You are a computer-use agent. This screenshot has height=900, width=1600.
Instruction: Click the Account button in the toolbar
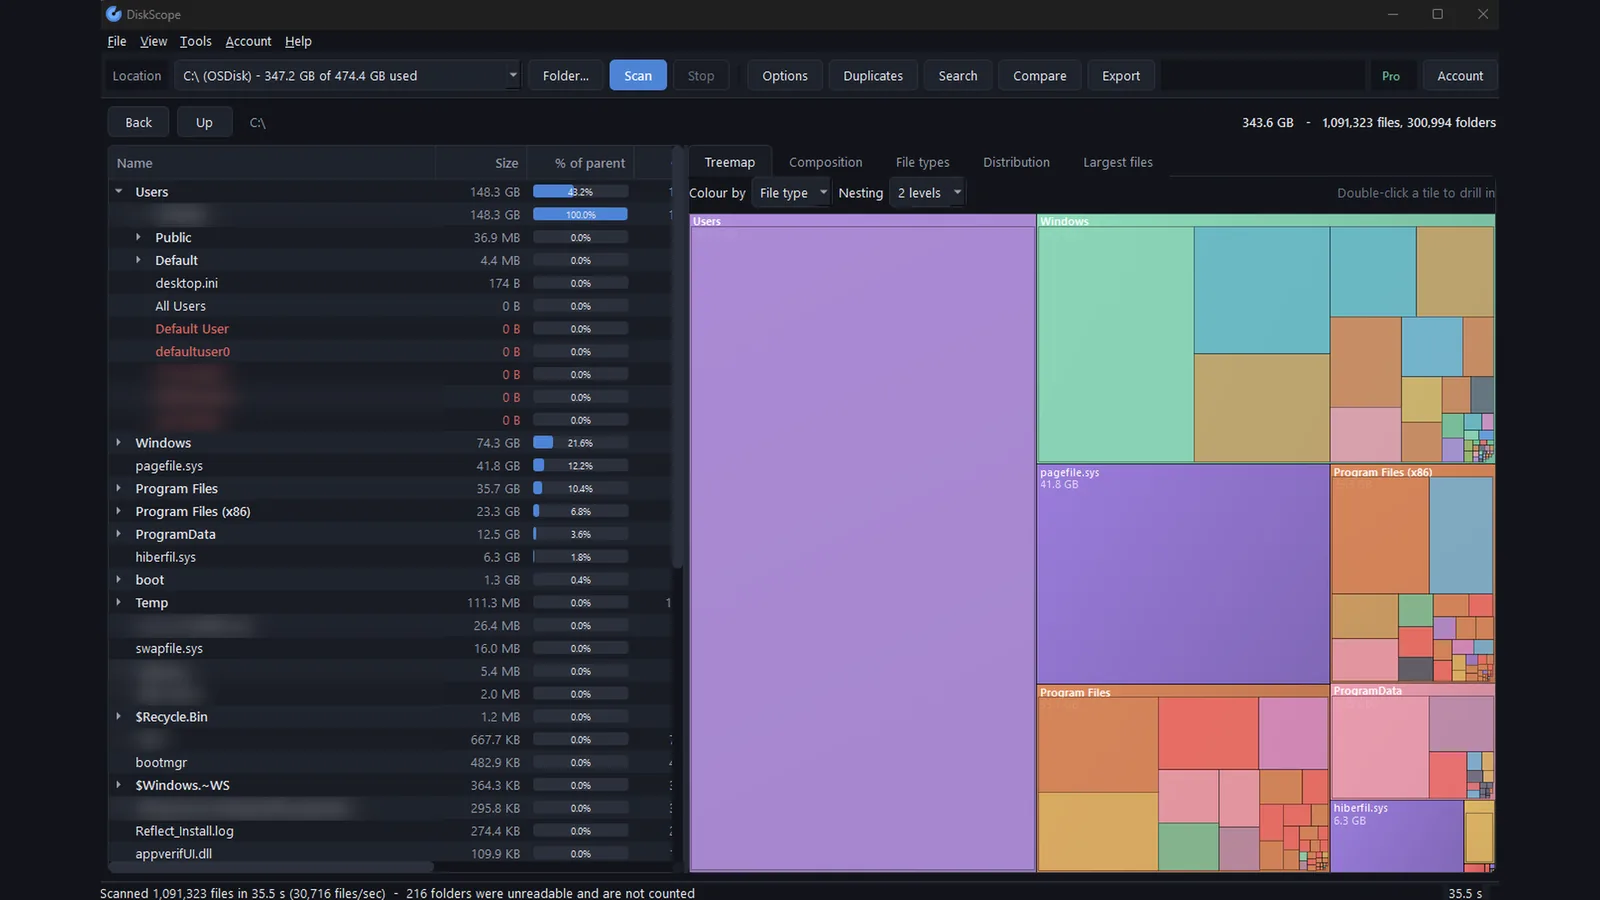[1460, 76]
